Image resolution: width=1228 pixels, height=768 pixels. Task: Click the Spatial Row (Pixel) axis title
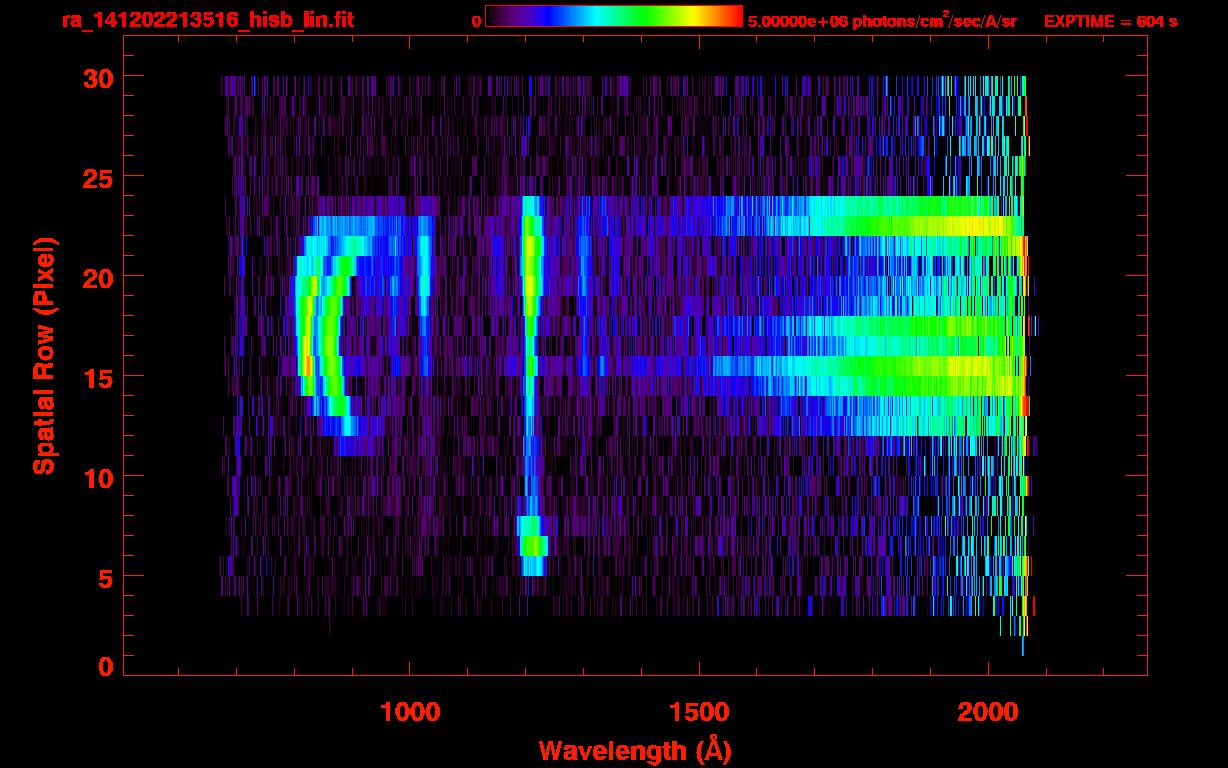pos(44,356)
